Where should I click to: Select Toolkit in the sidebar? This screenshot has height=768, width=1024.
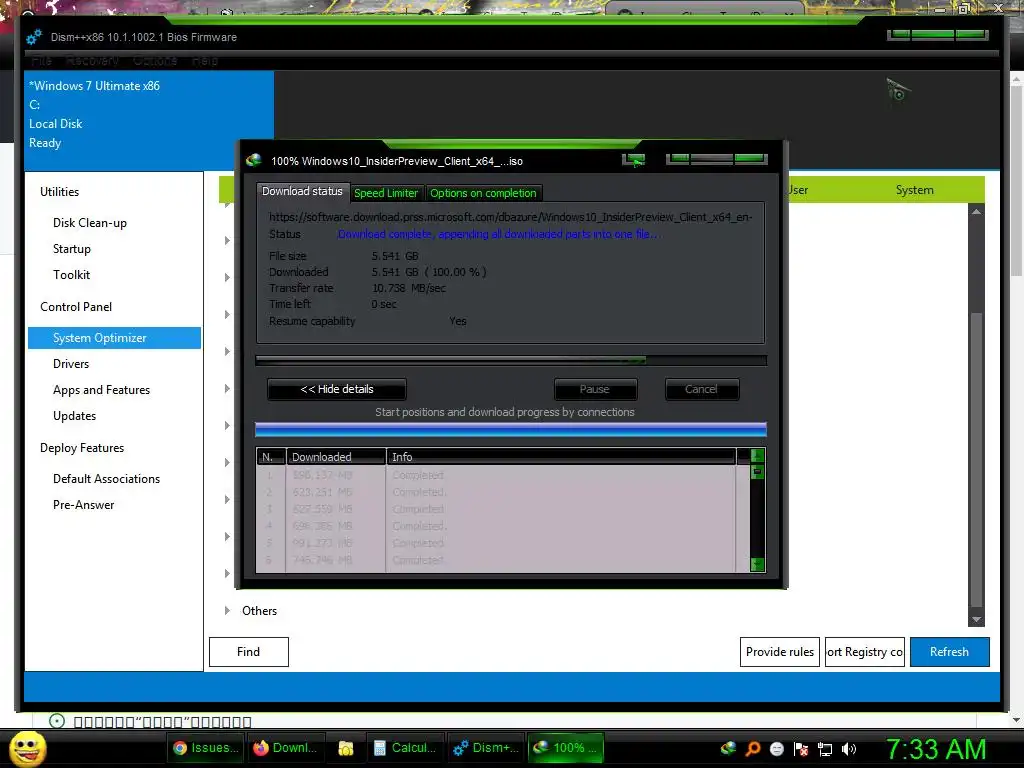(72, 275)
